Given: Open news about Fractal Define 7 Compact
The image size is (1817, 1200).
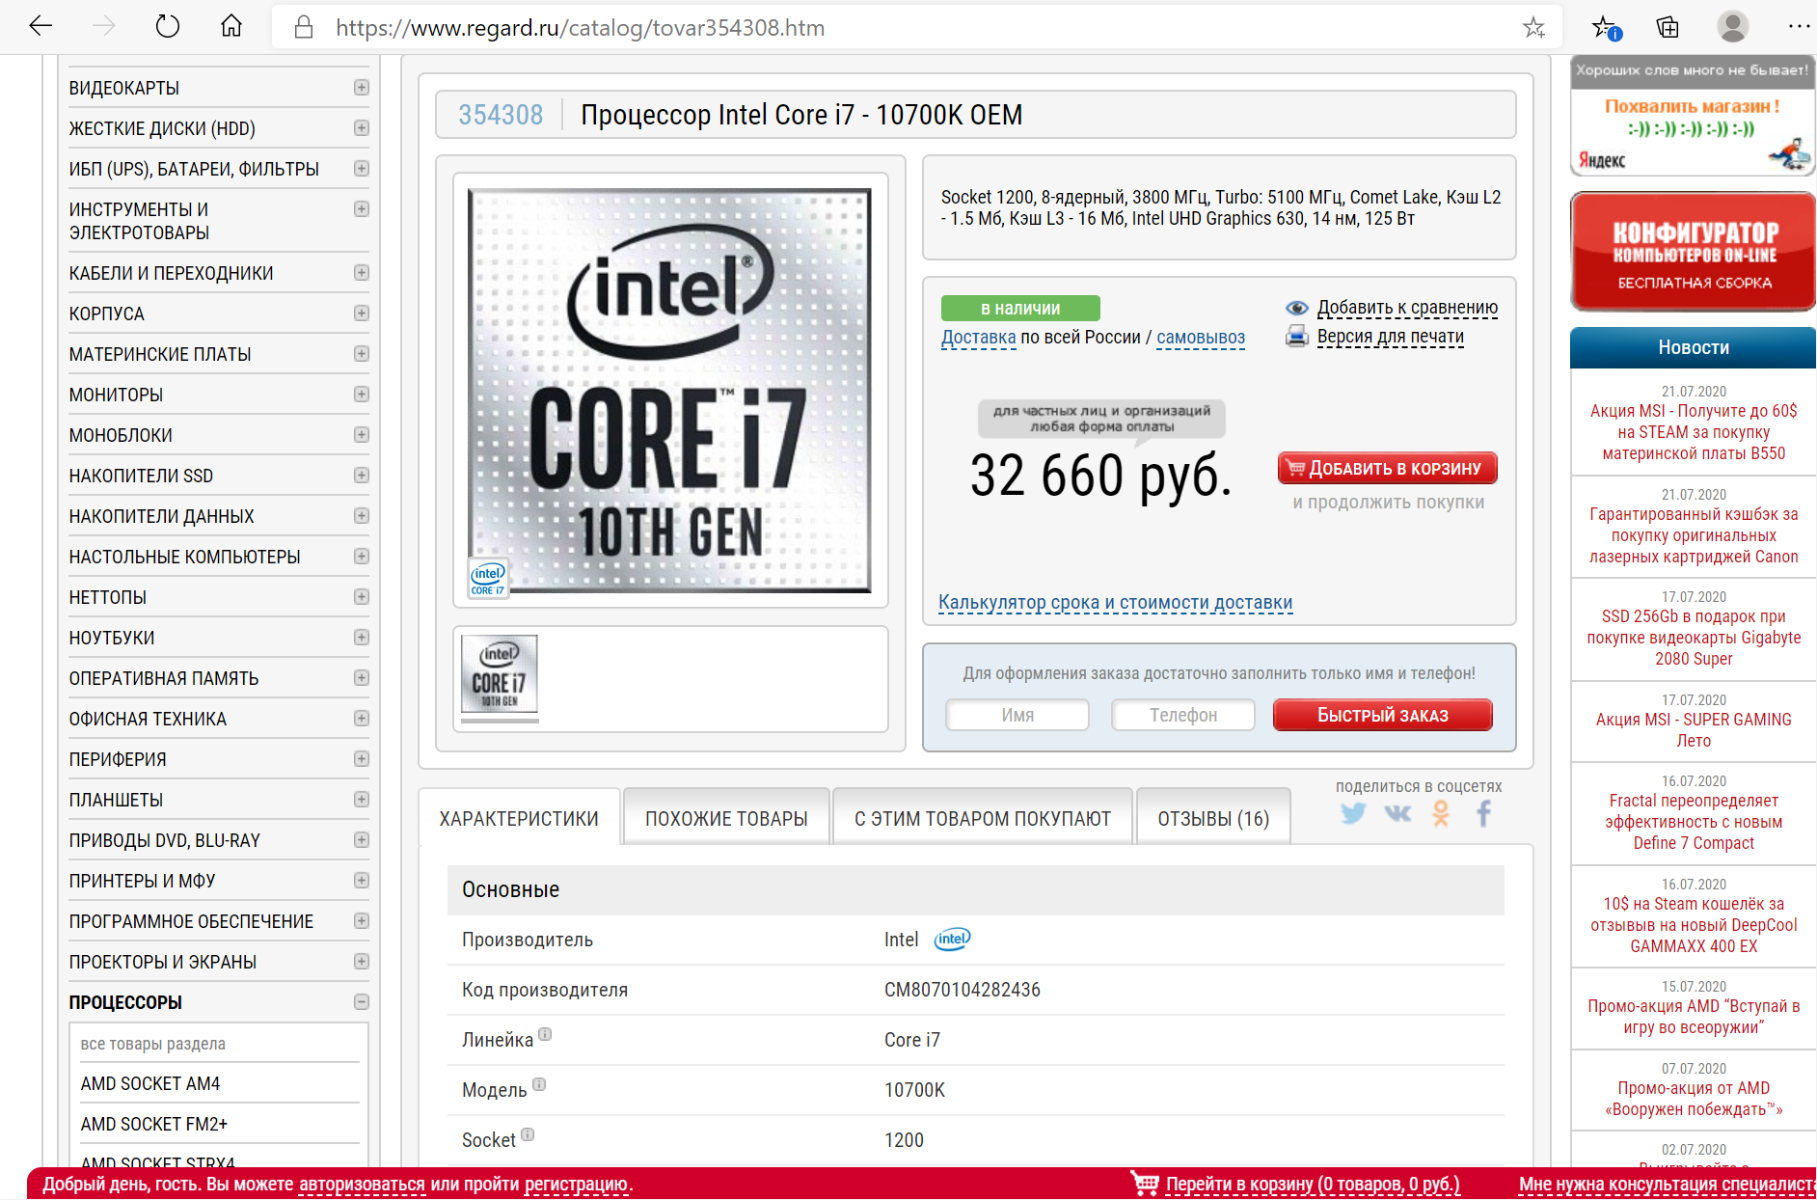Looking at the screenshot, I should [1693, 822].
